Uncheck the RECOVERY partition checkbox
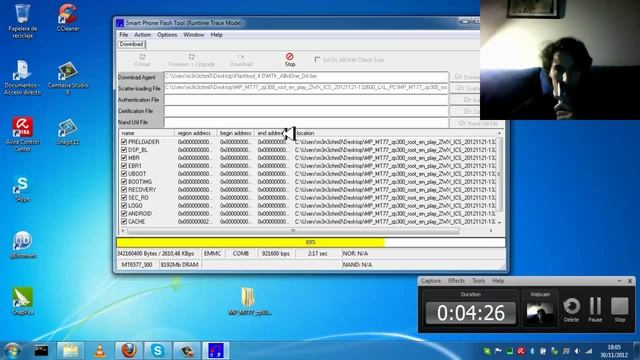640x360 pixels. coord(124,189)
